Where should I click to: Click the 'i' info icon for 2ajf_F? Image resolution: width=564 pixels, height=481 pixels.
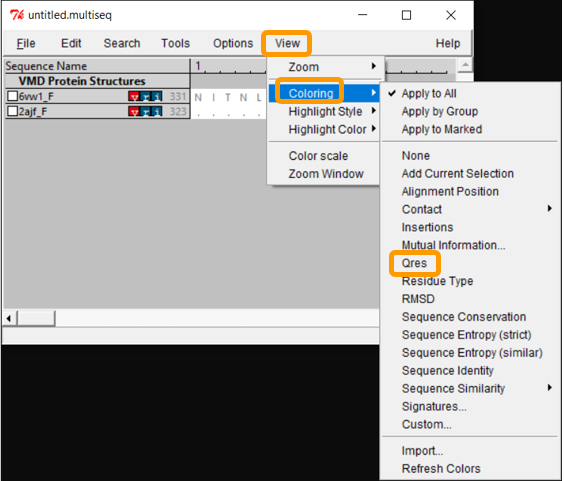coord(156,111)
